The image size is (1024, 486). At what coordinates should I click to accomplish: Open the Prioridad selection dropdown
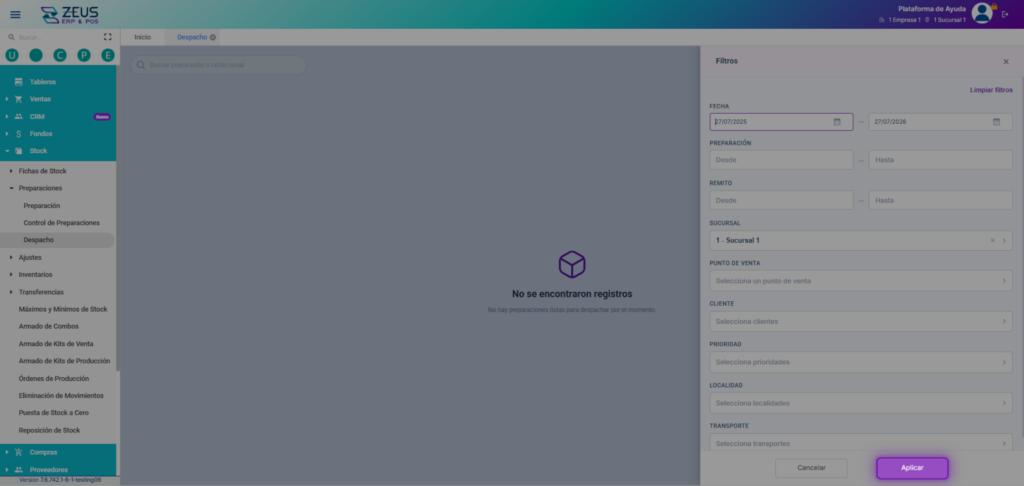pos(861,362)
